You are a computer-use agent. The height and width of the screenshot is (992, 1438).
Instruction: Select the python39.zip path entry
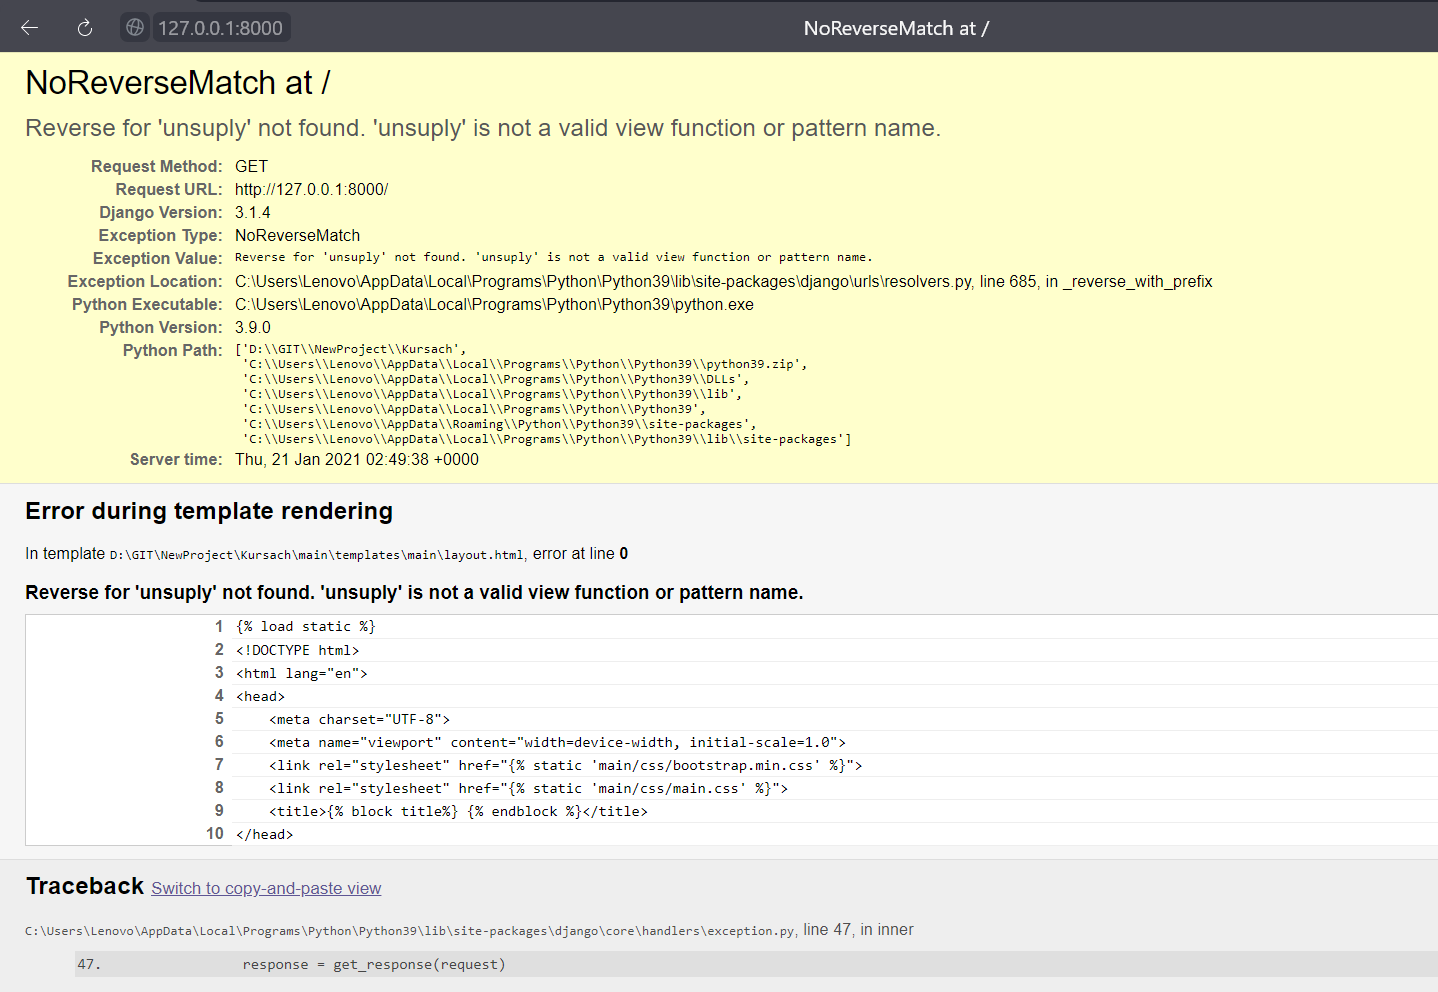coord(525,364)
